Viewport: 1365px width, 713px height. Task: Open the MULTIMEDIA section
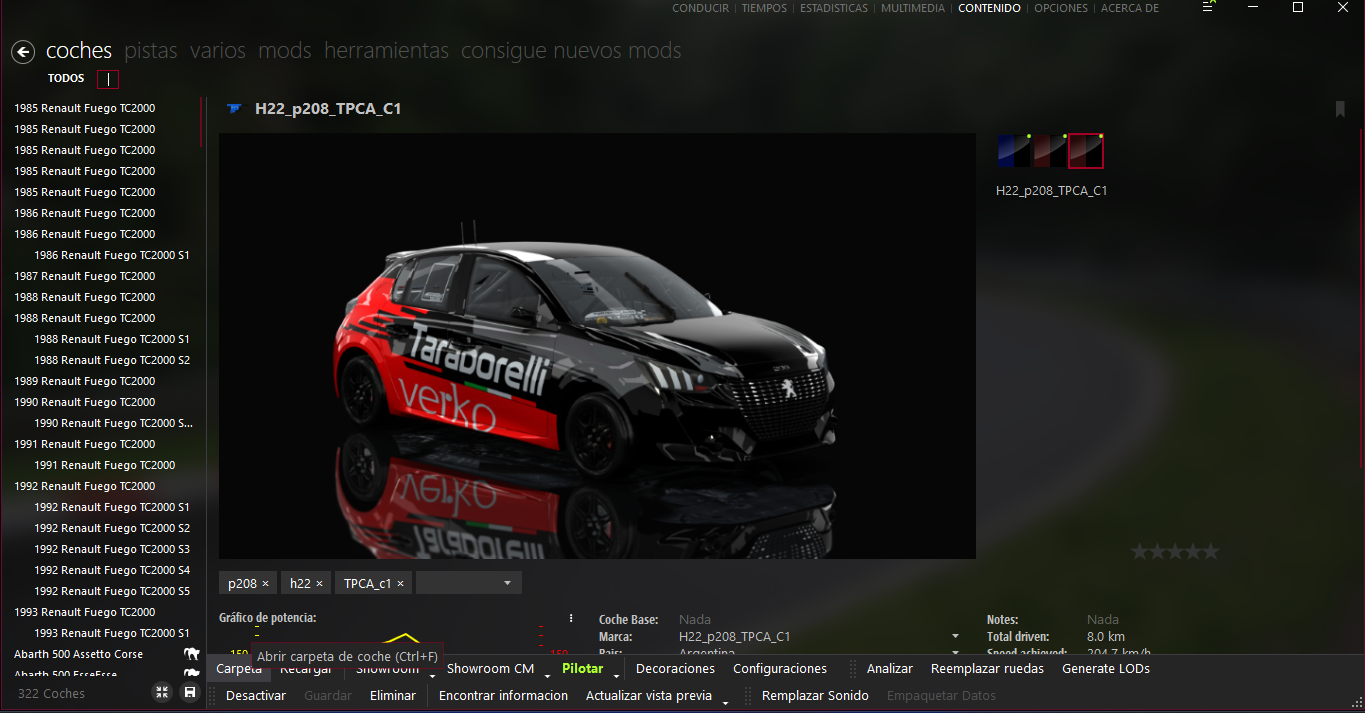pyautogui.click(x=913, y=8)
